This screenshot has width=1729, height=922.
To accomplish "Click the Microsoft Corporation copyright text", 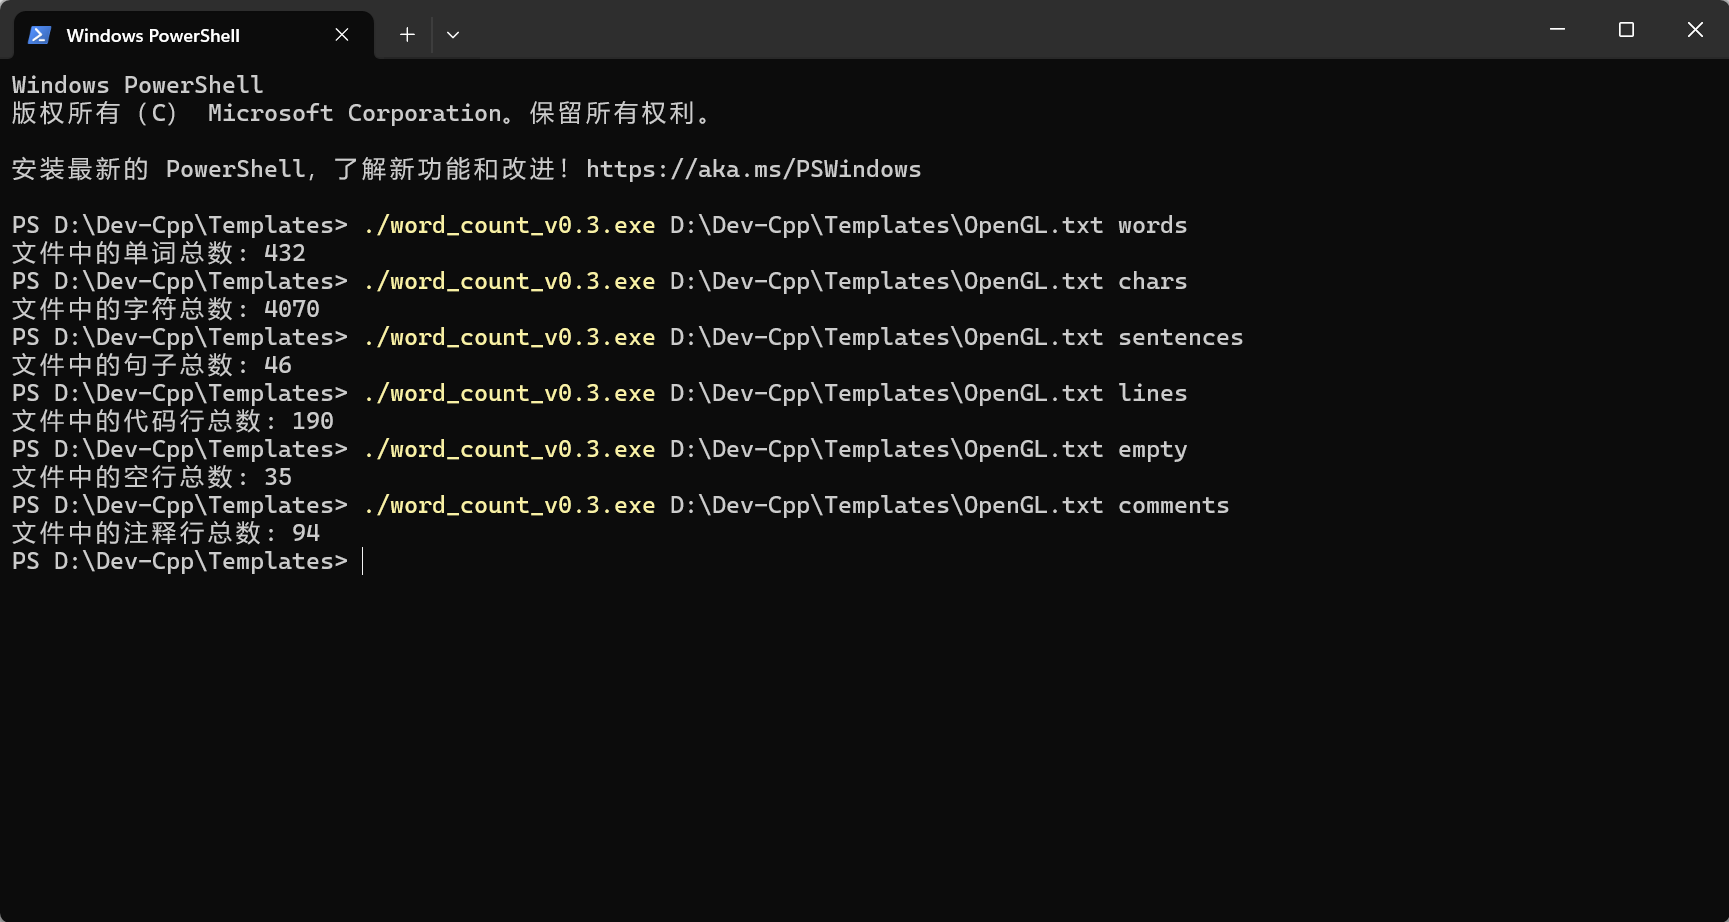I will (x=354, y=114).
